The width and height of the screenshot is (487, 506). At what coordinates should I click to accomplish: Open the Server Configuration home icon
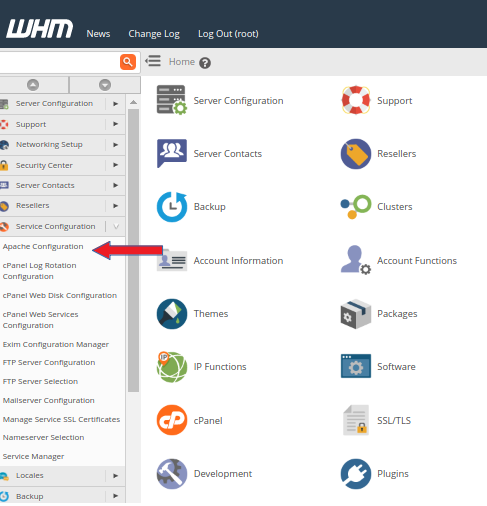click(172, 100)
